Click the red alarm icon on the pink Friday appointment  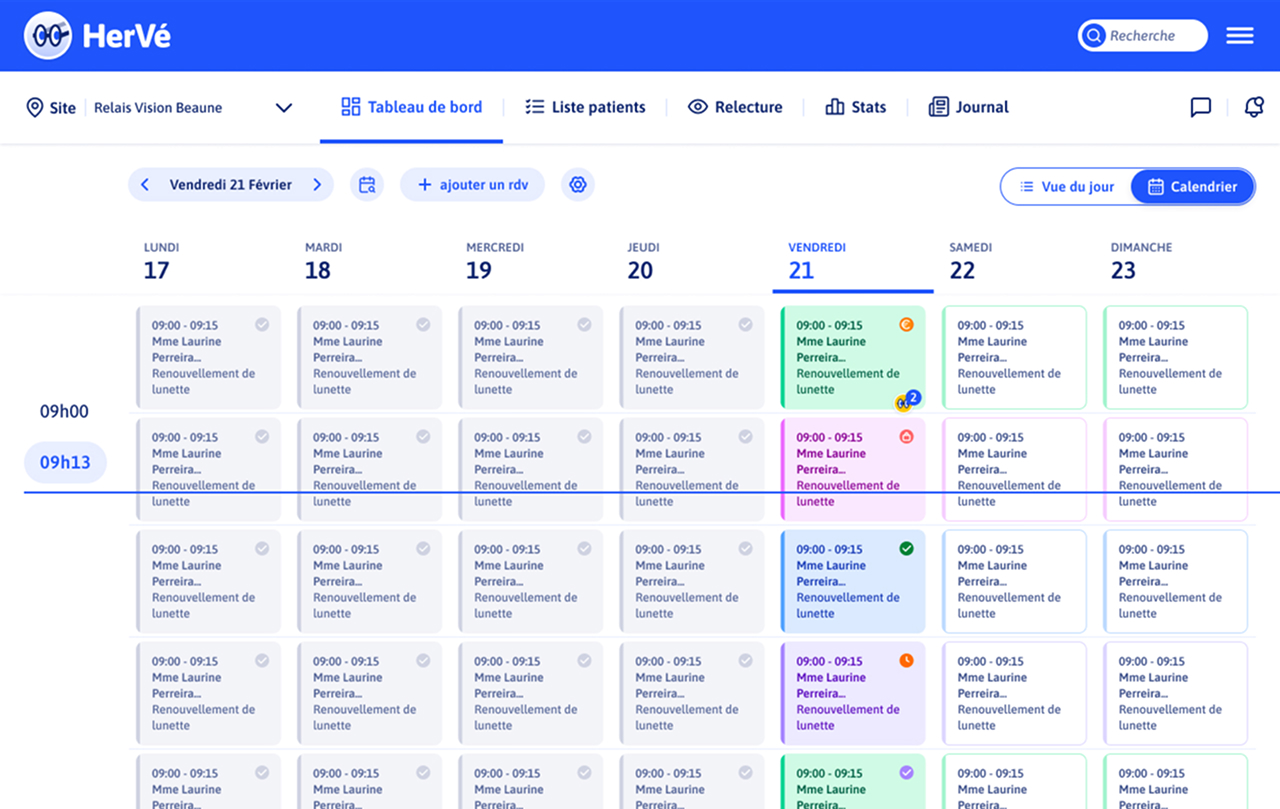tap(905, 436)
